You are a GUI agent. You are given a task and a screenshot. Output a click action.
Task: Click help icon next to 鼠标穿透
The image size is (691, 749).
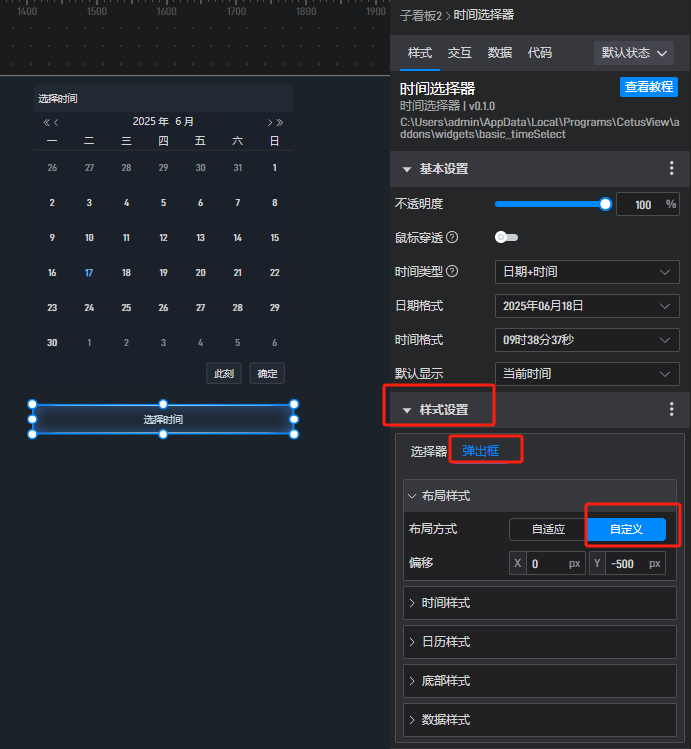[x=452, y=237]
